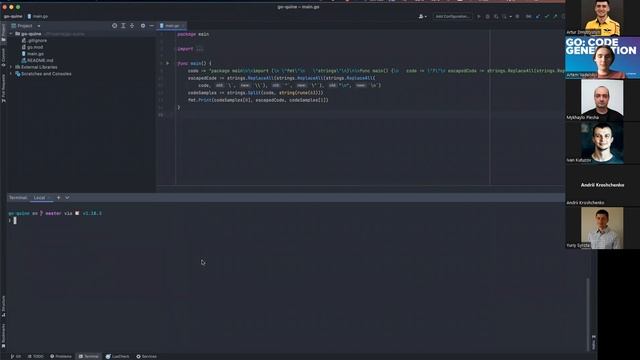Screen dimensions: 640x360
Task: Open the user account menu icon
Action: point(422,16)
